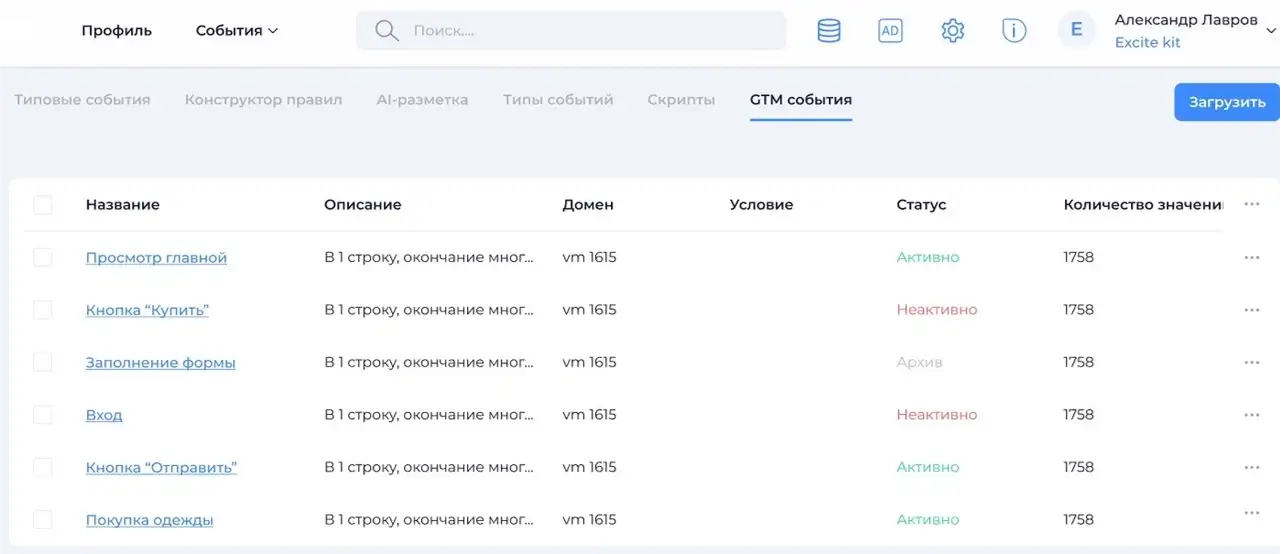Toggle the select-all checkbox in header
The width and height of the screenshot is (1281, 554).
tap(43, 205)
